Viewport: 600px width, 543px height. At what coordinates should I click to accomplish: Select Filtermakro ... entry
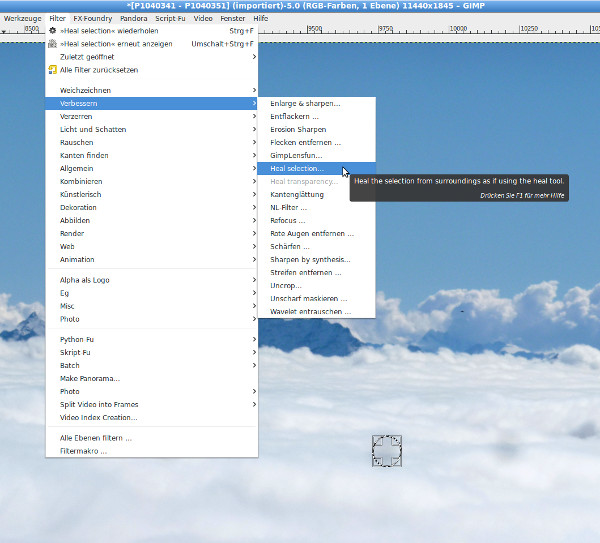click(152, 451)
